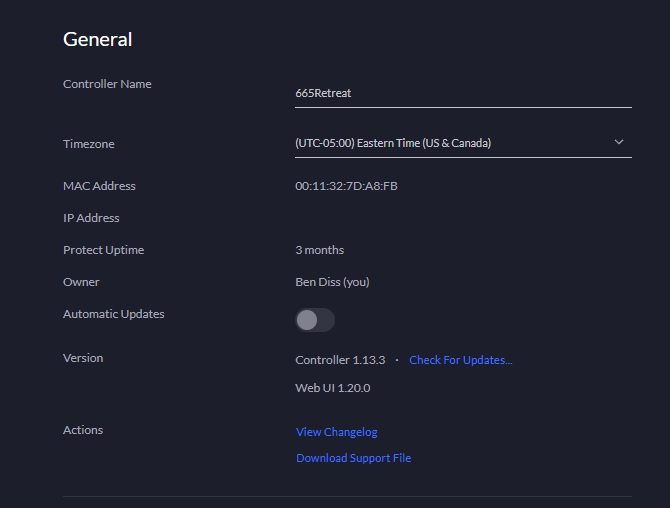This screenshot has height=508, width=670.
Task: Toggle the Automatic Updates switch
Action: (315, 320)
